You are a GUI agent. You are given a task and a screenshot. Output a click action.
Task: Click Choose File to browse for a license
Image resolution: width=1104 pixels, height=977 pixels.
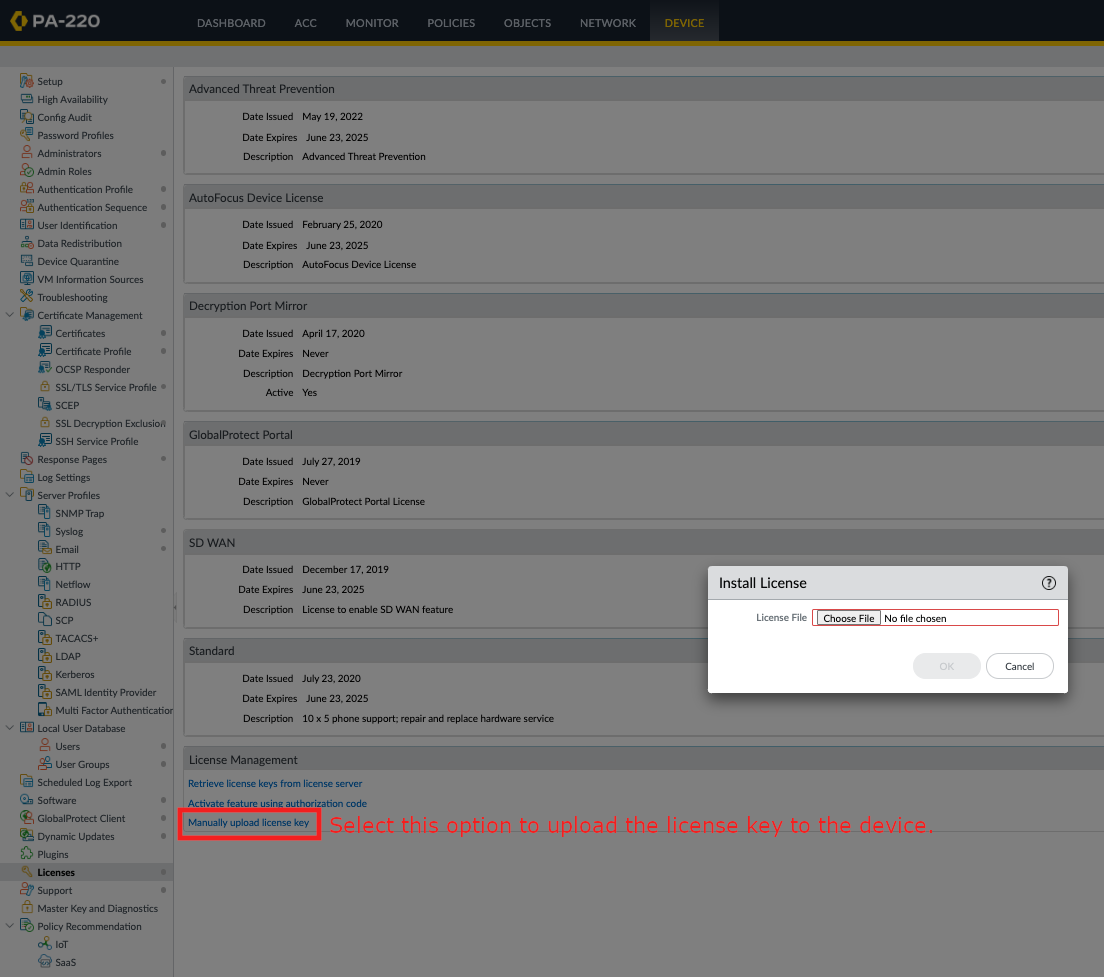pos(846,617)
